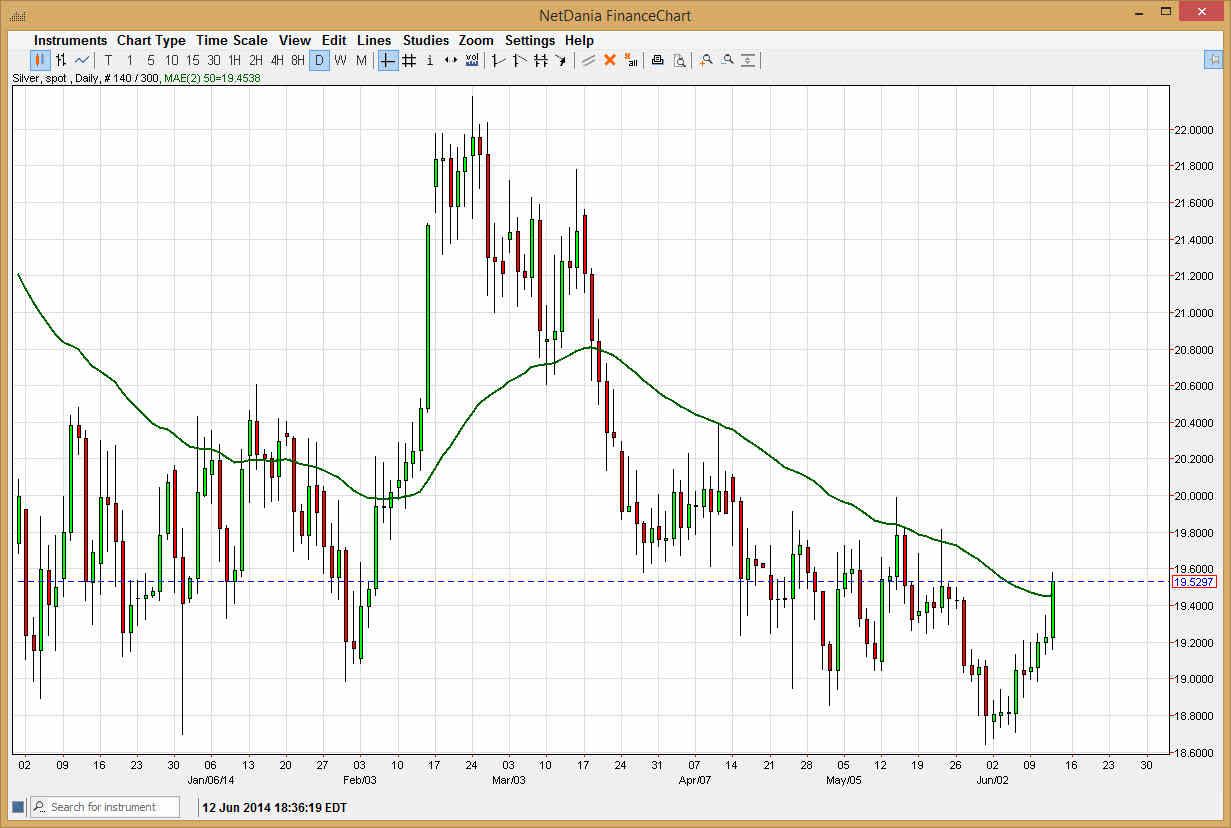Click the zoom in magnifier icon
1231x828 pixels.
[705, 60]
